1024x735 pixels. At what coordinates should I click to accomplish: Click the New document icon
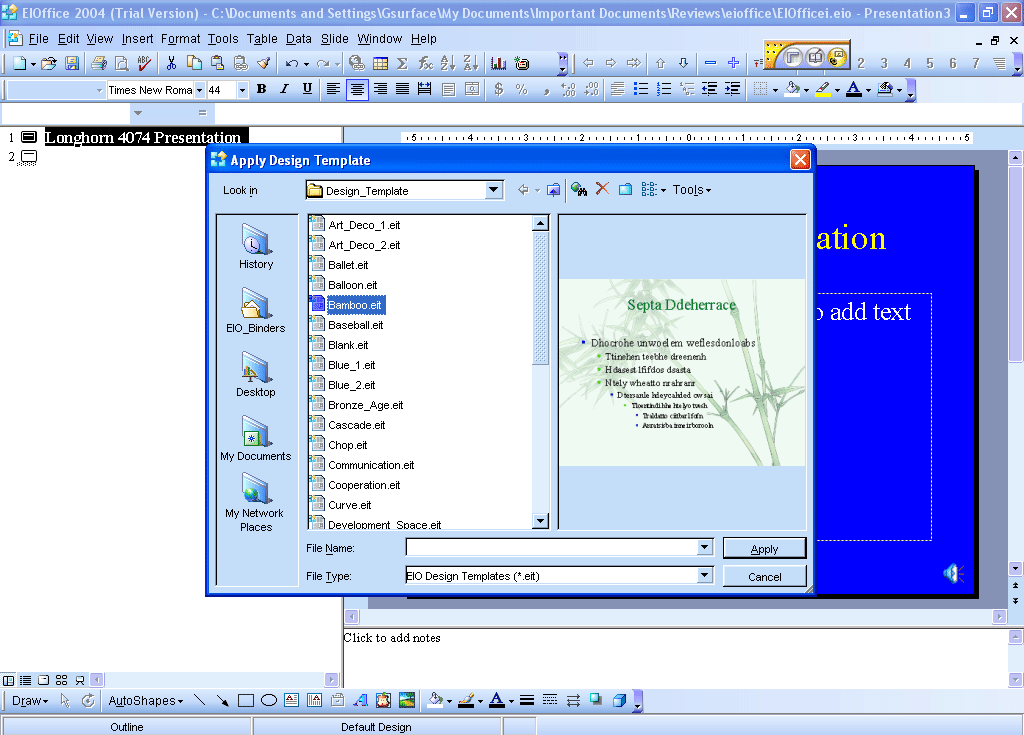pyautogui.click(x=20, y=63)
